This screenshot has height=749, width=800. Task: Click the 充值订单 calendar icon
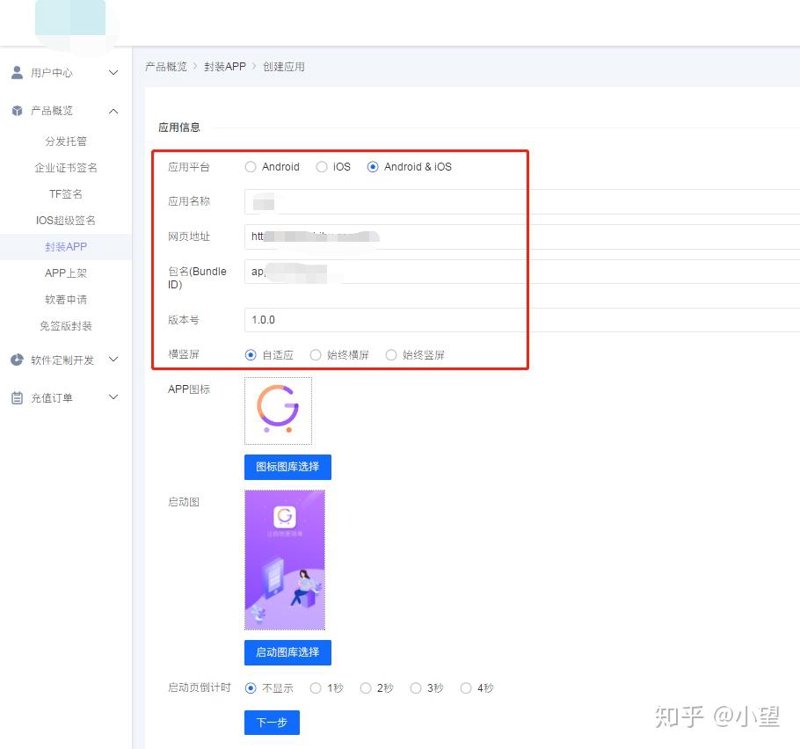[x=17, y=398]
